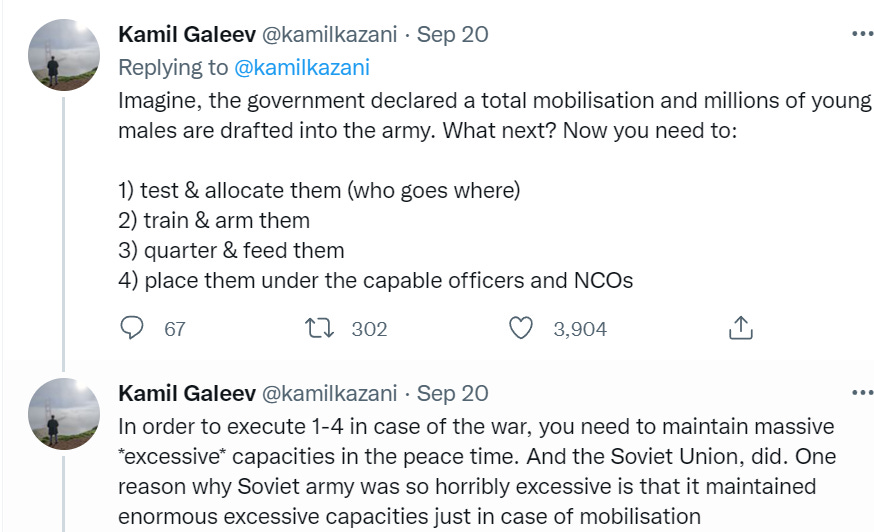Click the second tweet's profile avatar
The image size is (874, 532).
64,414
